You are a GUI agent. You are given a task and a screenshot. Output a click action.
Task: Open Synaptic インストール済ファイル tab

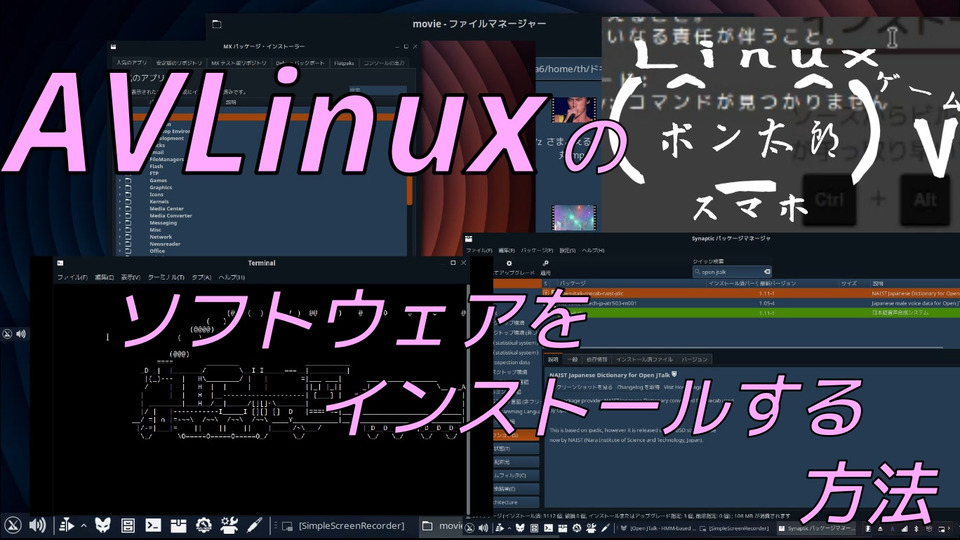pyautogui.click(x=644, y=359)
